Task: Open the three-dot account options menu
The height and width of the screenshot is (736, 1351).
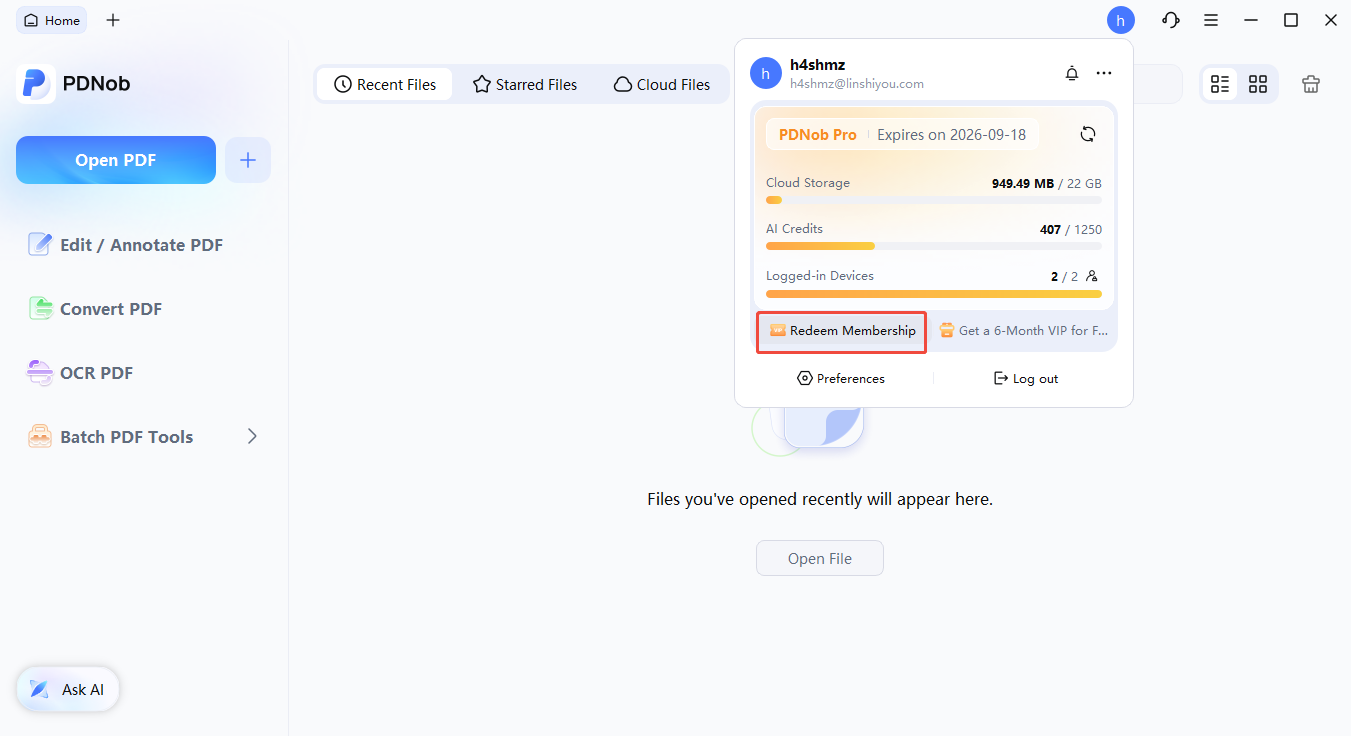Action: click(x=1104, y=73)
